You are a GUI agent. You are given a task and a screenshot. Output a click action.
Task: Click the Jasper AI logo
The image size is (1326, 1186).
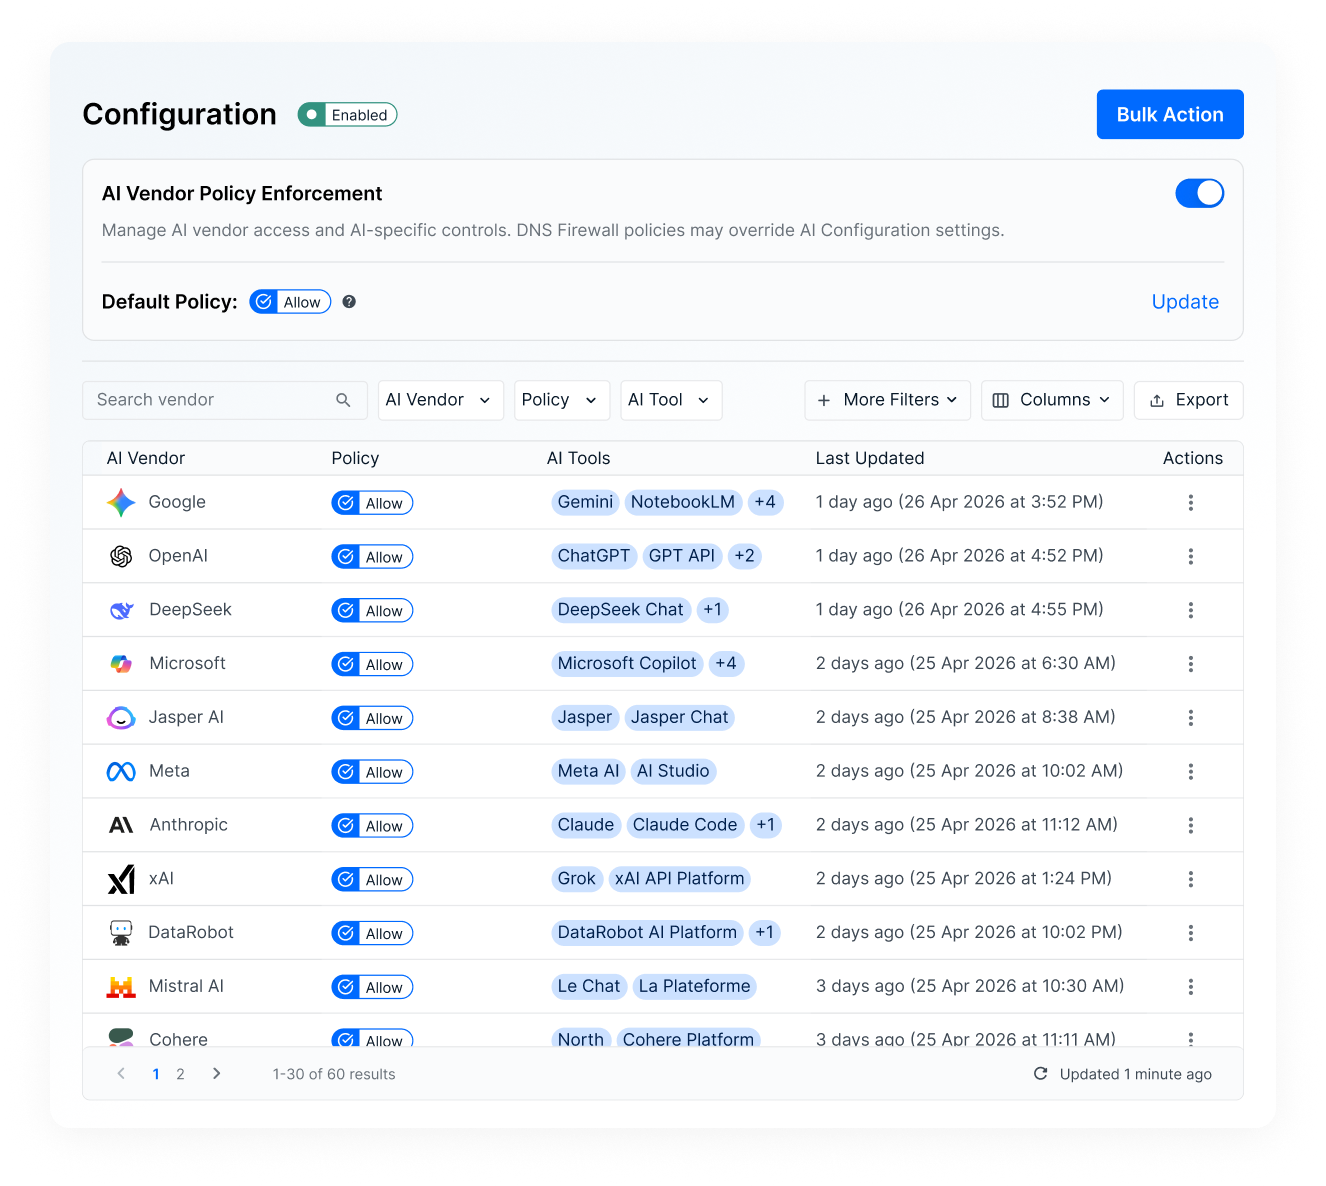121,718
